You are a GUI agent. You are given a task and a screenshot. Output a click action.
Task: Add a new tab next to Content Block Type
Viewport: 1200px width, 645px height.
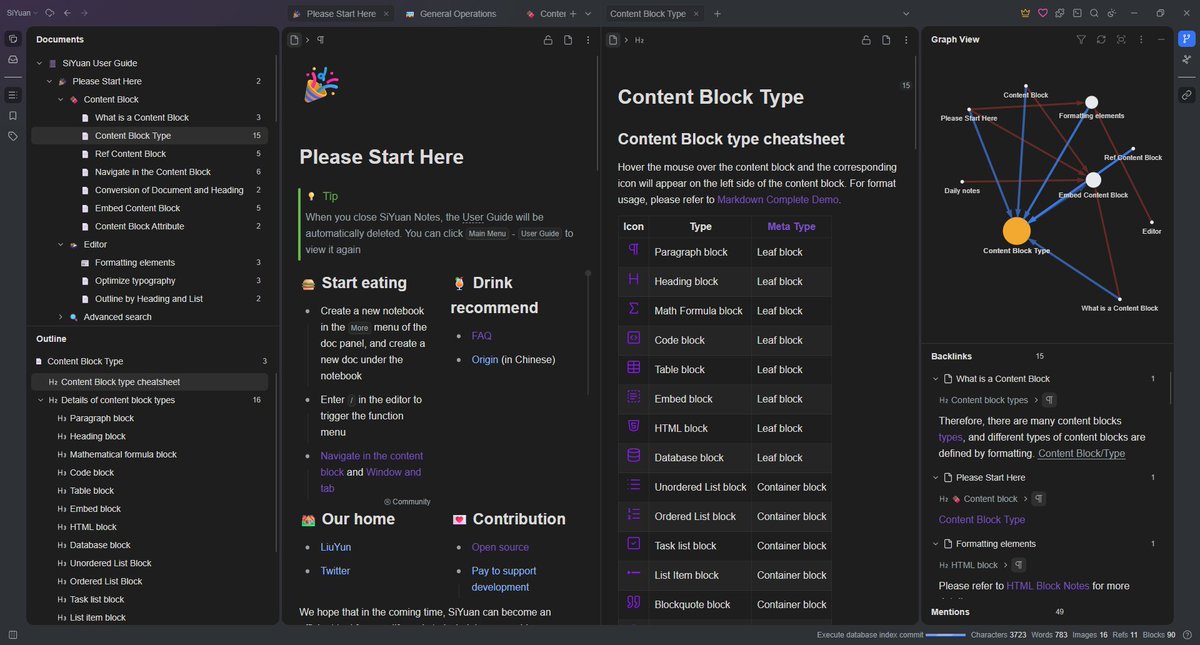tap(717, 14)
